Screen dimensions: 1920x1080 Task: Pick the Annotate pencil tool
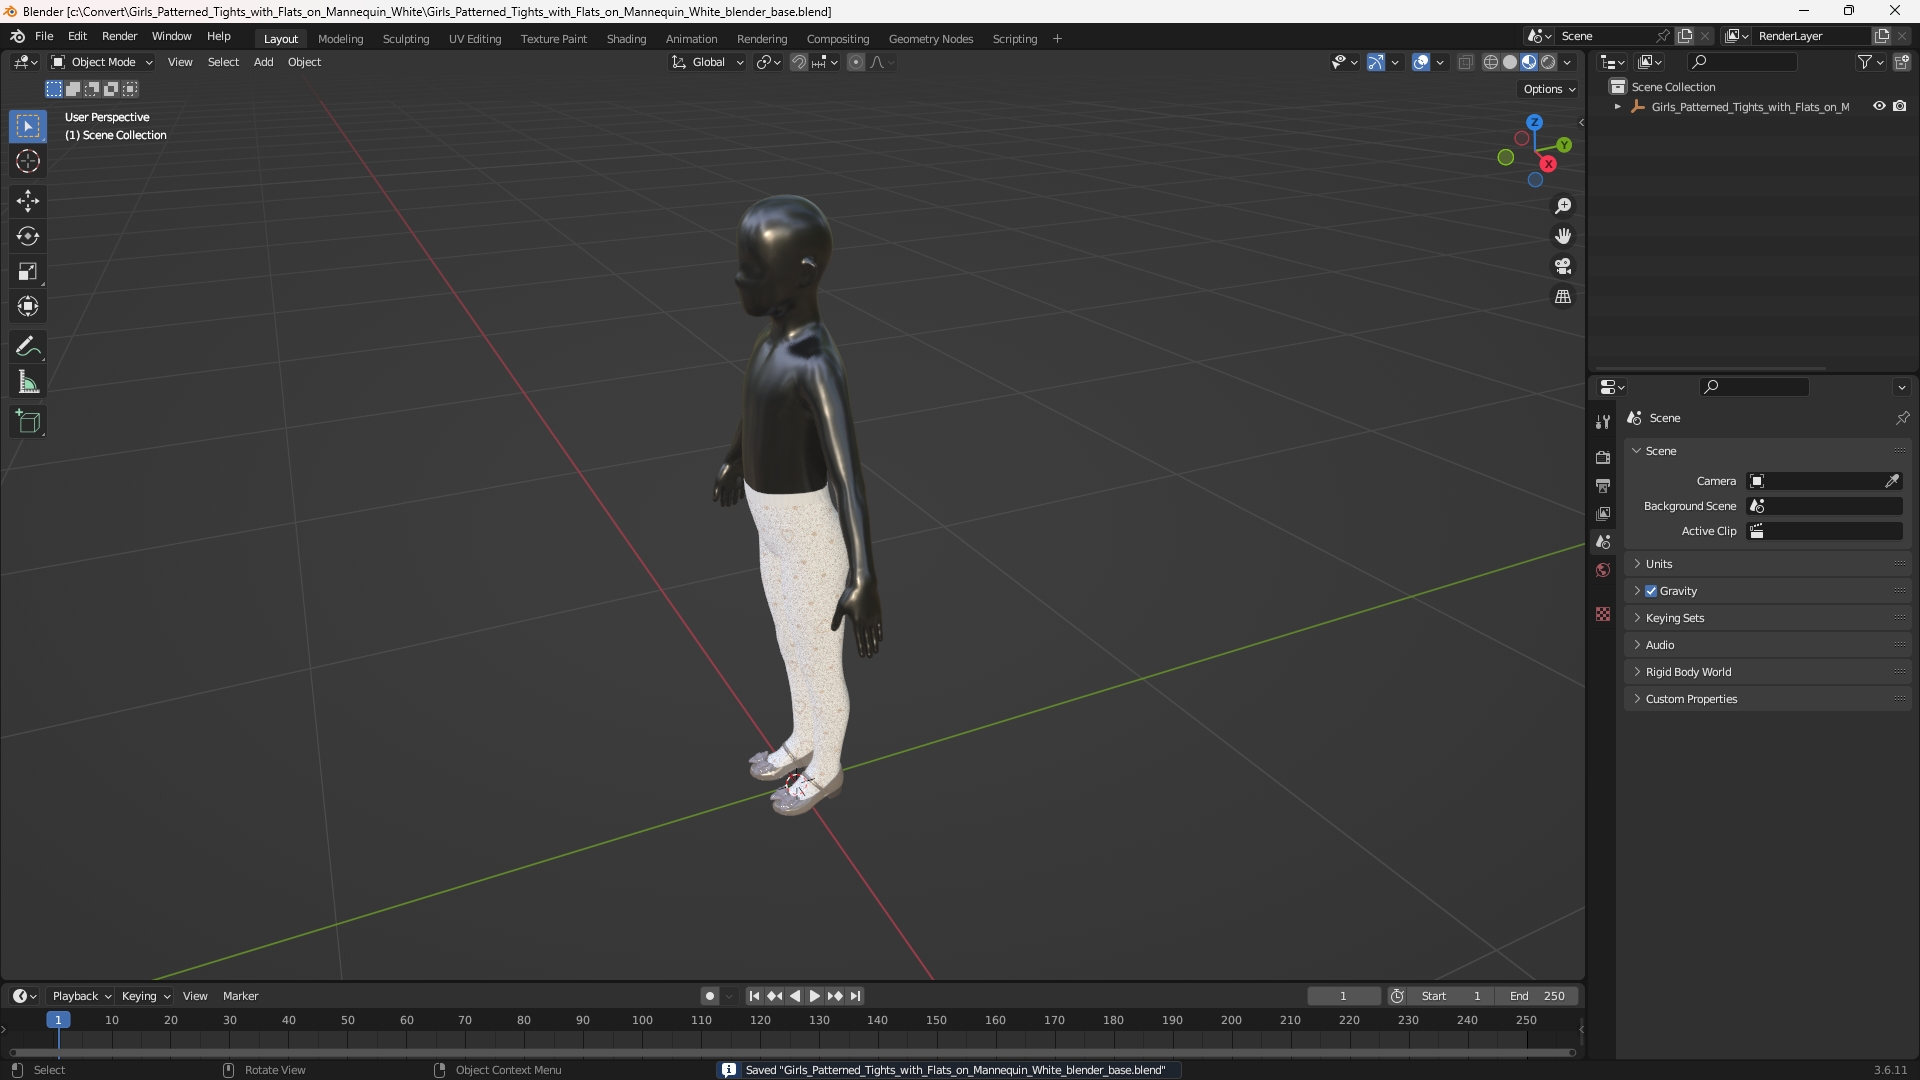pos(28,347)
